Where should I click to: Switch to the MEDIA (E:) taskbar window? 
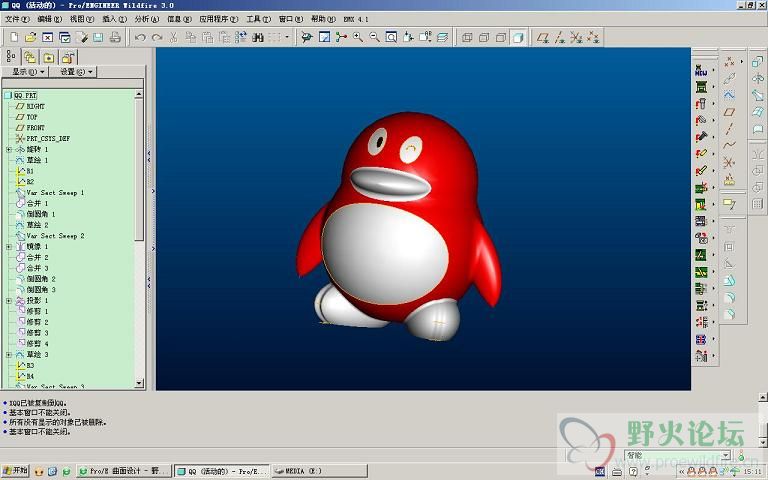(319, 471)
